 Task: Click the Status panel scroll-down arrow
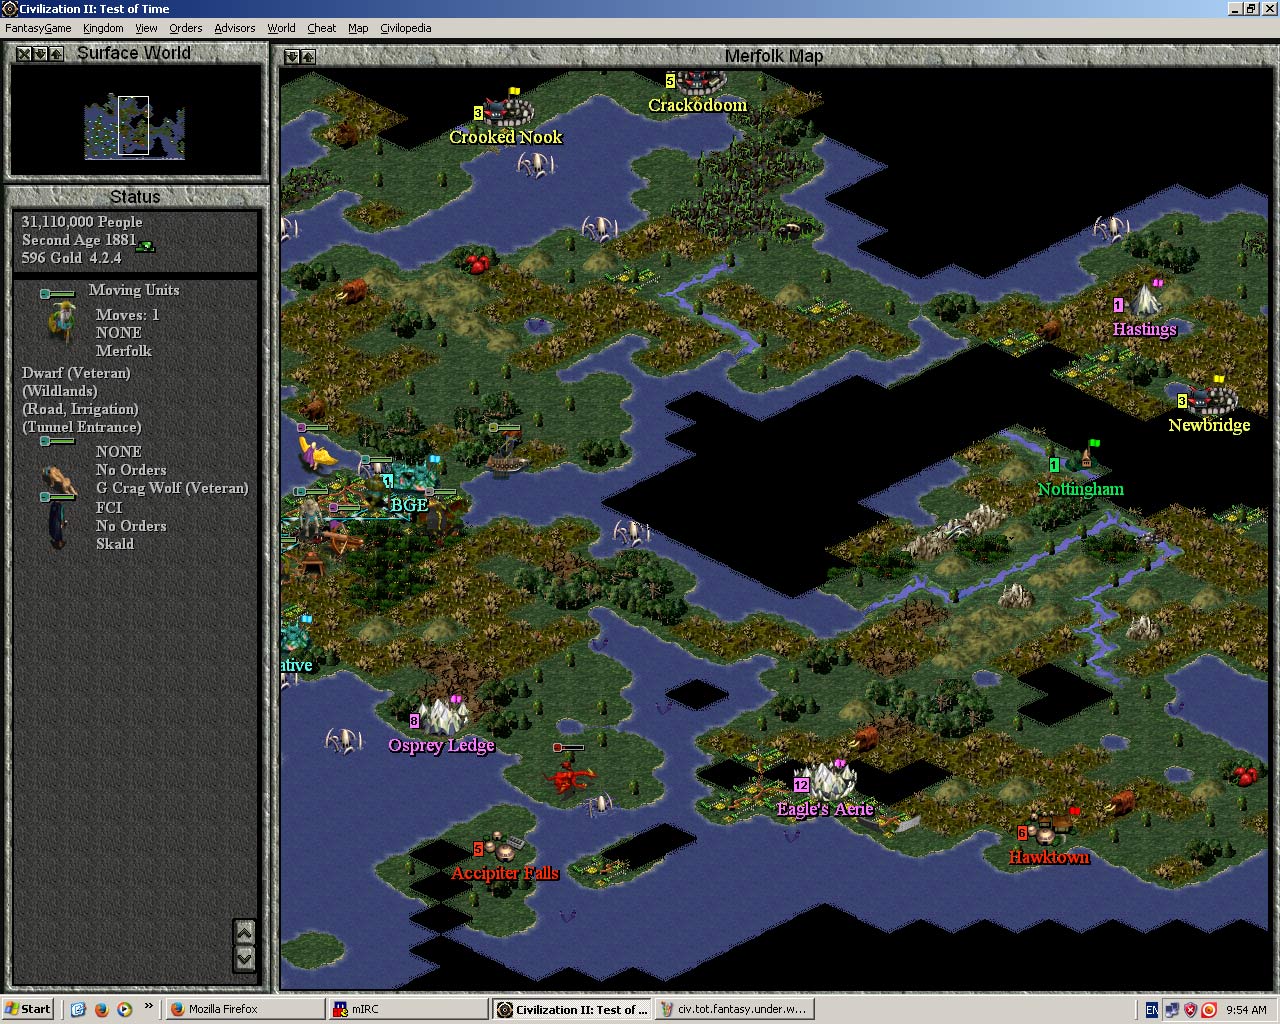click(x=243, y=958)
